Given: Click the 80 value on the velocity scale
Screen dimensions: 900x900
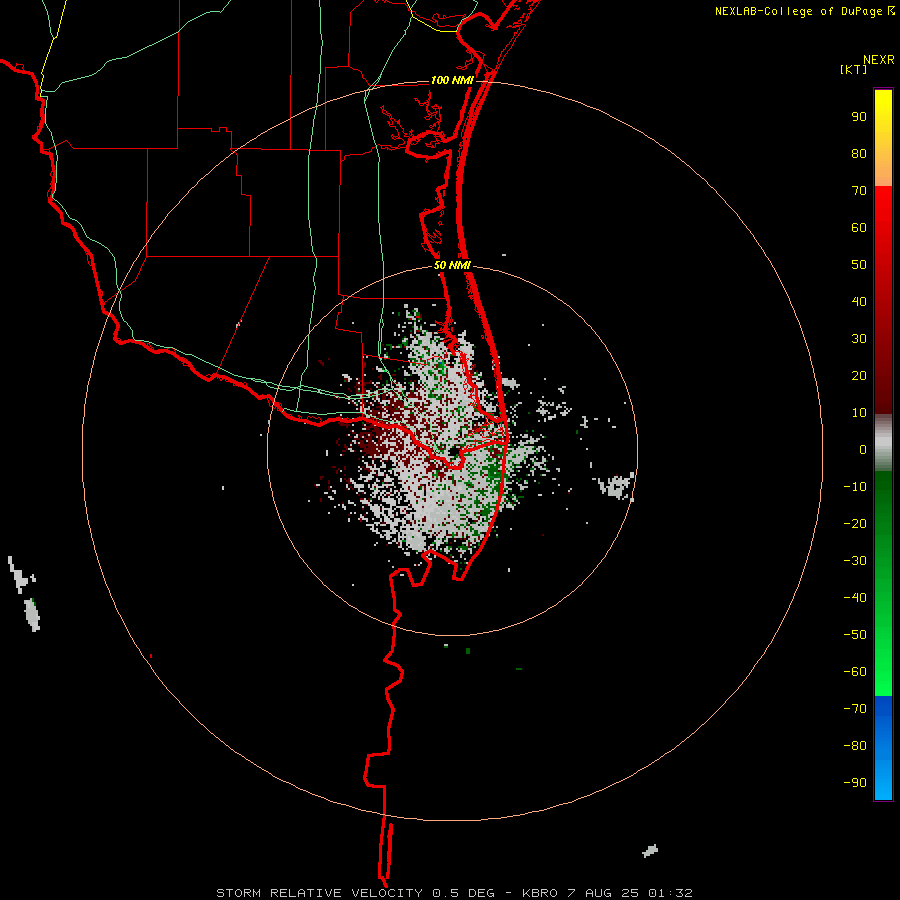Looking at the screenshot, I should pyautogui.click(x=859, y=154).
